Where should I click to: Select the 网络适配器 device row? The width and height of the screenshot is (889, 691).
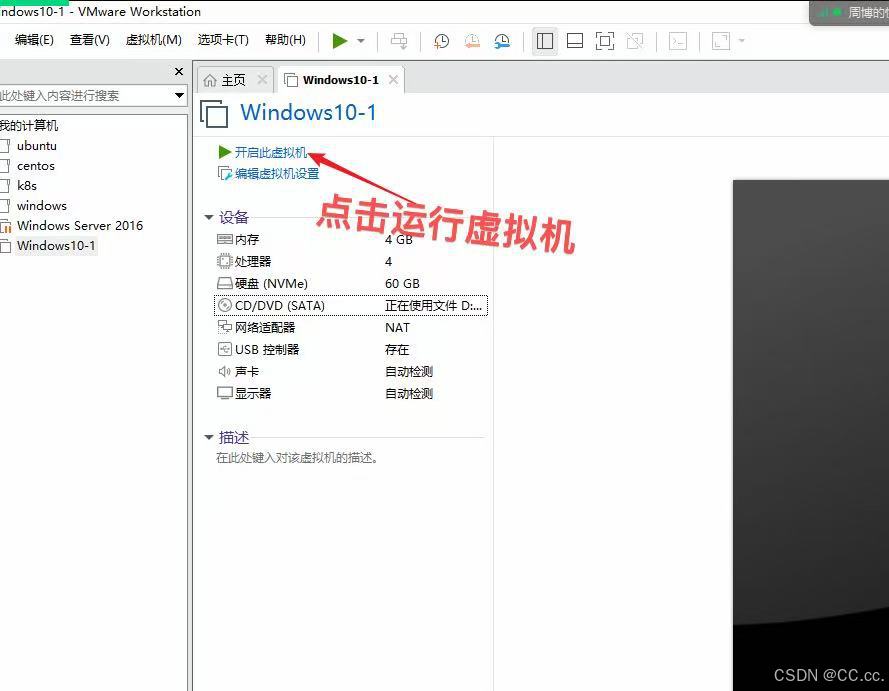tap(351, 328)
